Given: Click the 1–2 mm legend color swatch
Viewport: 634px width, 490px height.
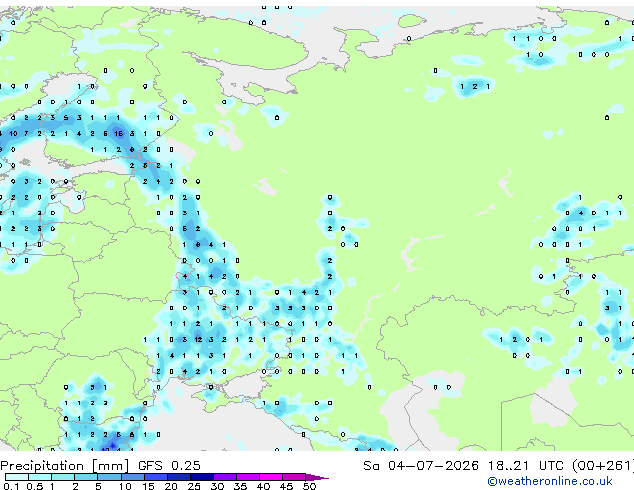Looking at the screenshot, I should coord(63,477).
